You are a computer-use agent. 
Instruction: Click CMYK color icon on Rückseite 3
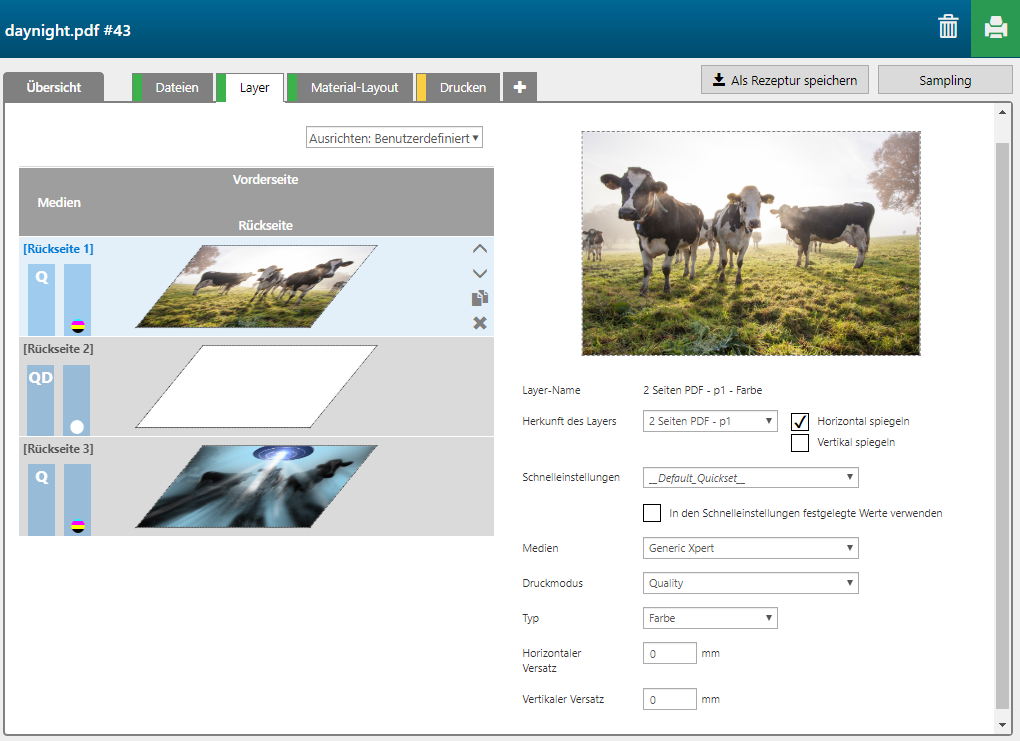coord(77,525)
